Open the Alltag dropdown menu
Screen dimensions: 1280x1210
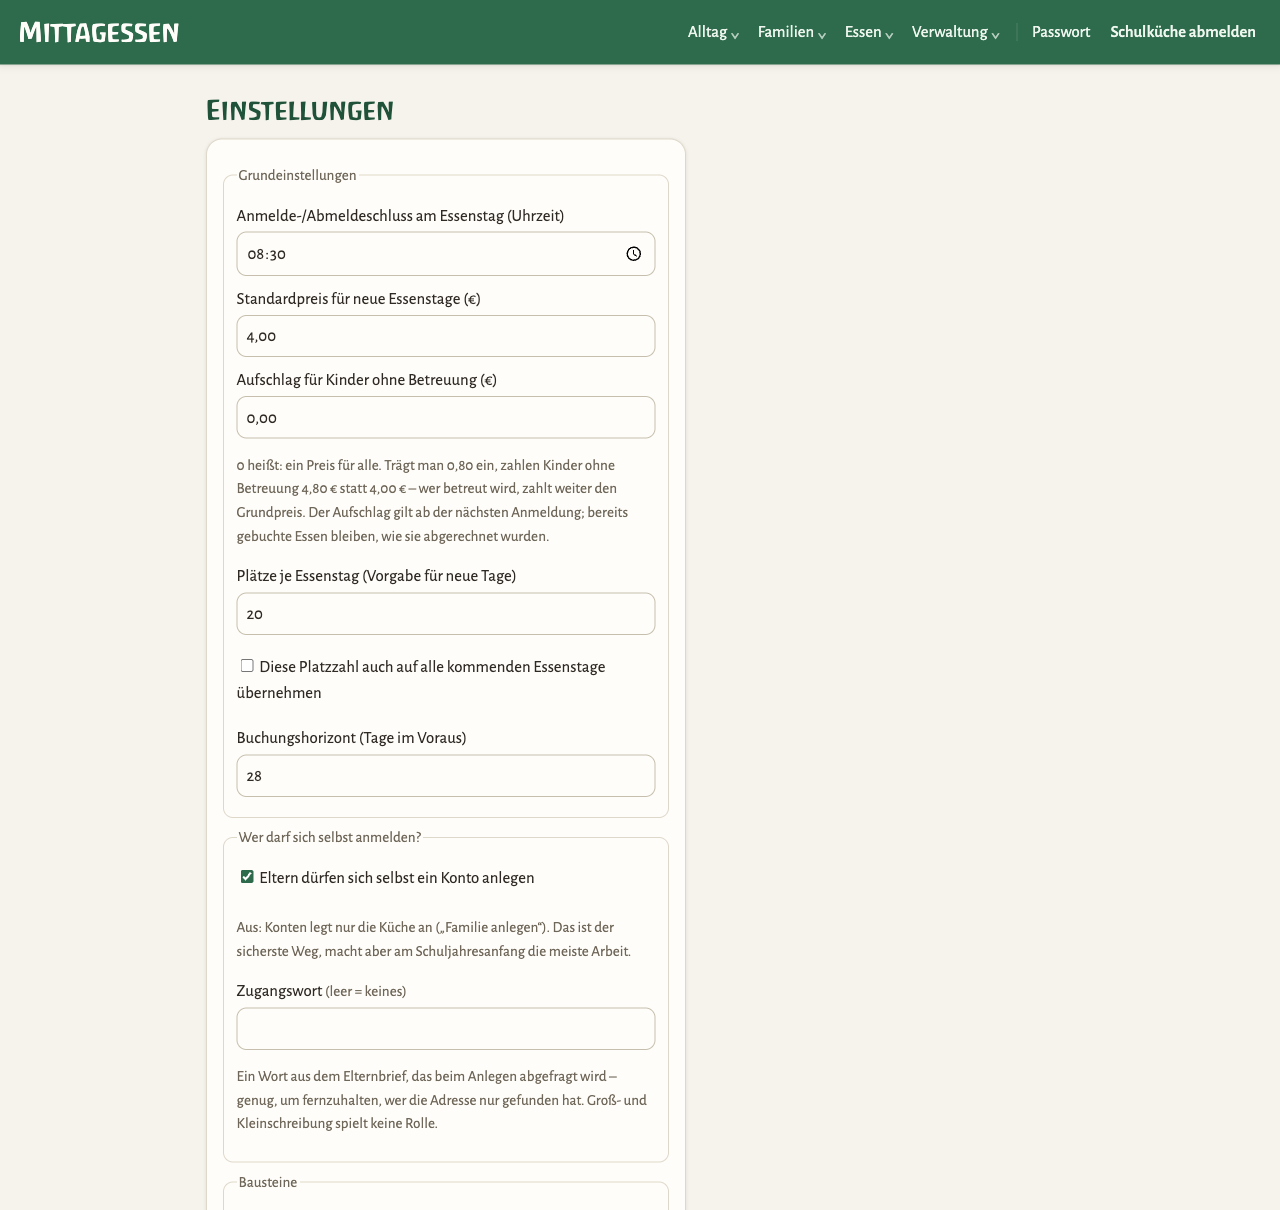pos(713,32)
